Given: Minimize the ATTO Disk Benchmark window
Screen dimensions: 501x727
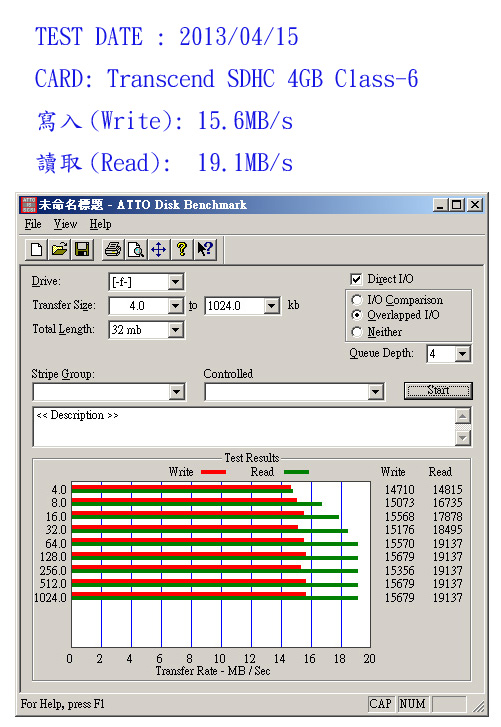Looking at the screenshot, I should click(x=440, y=204).
